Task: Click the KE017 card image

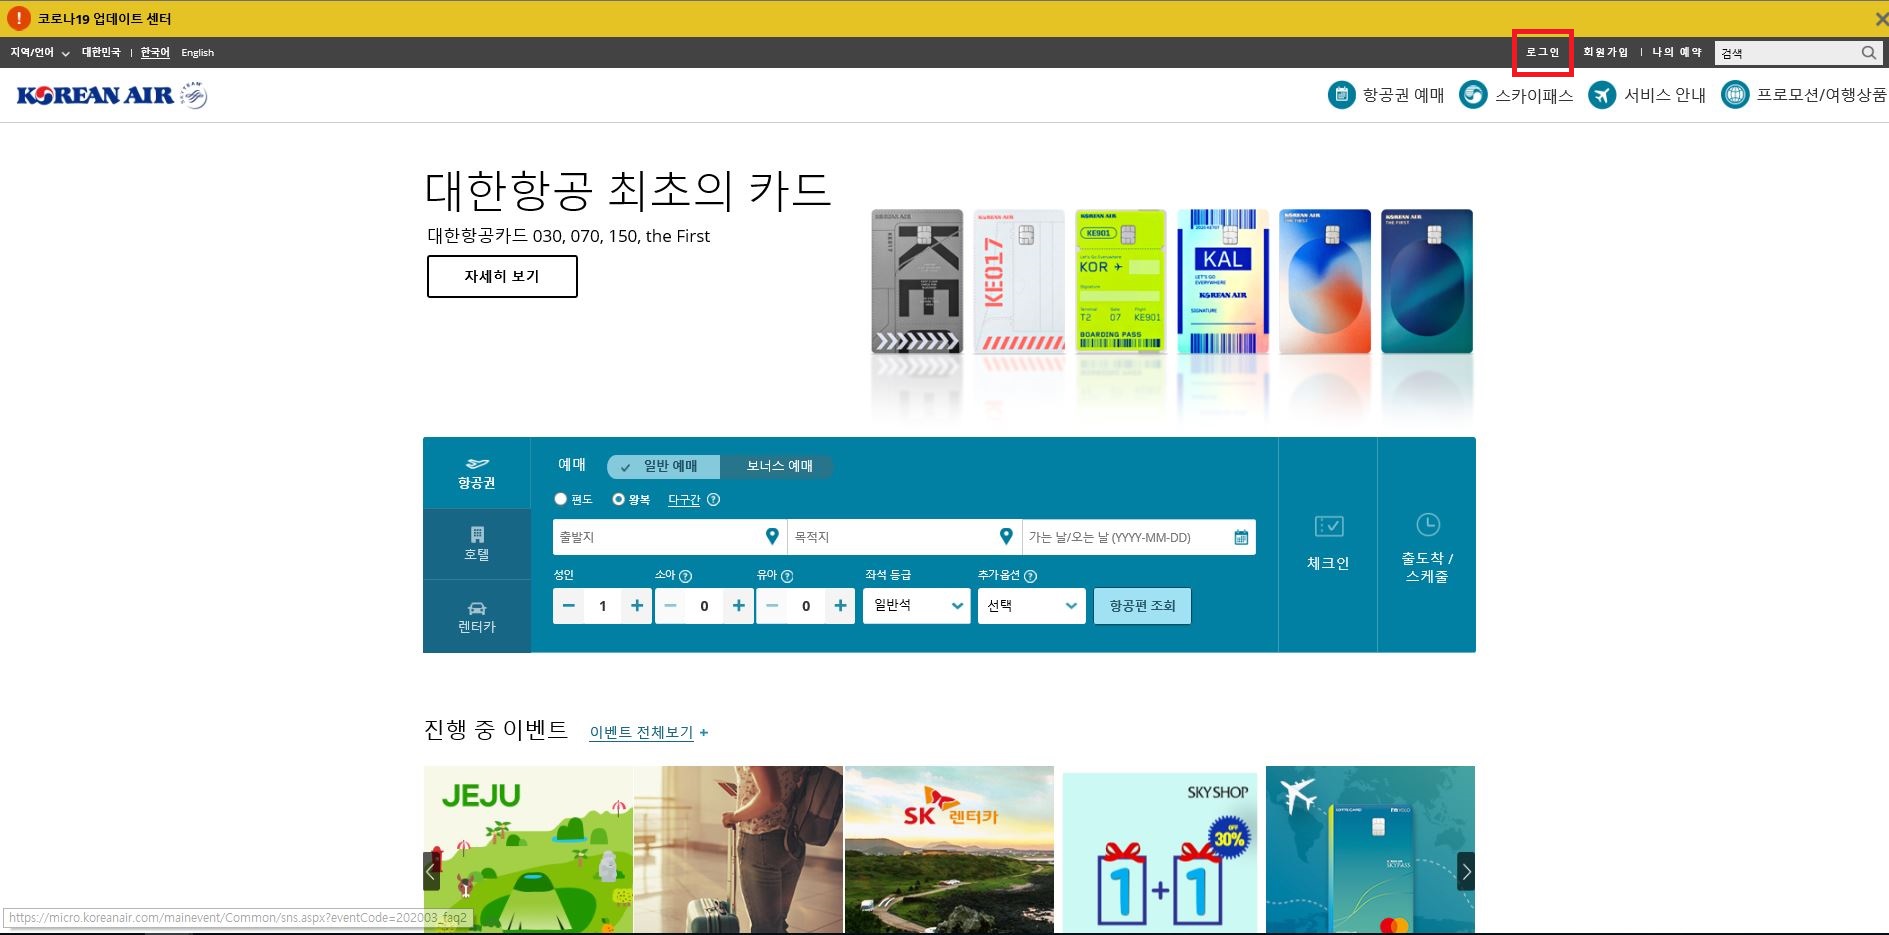Action: point(1019,281)
